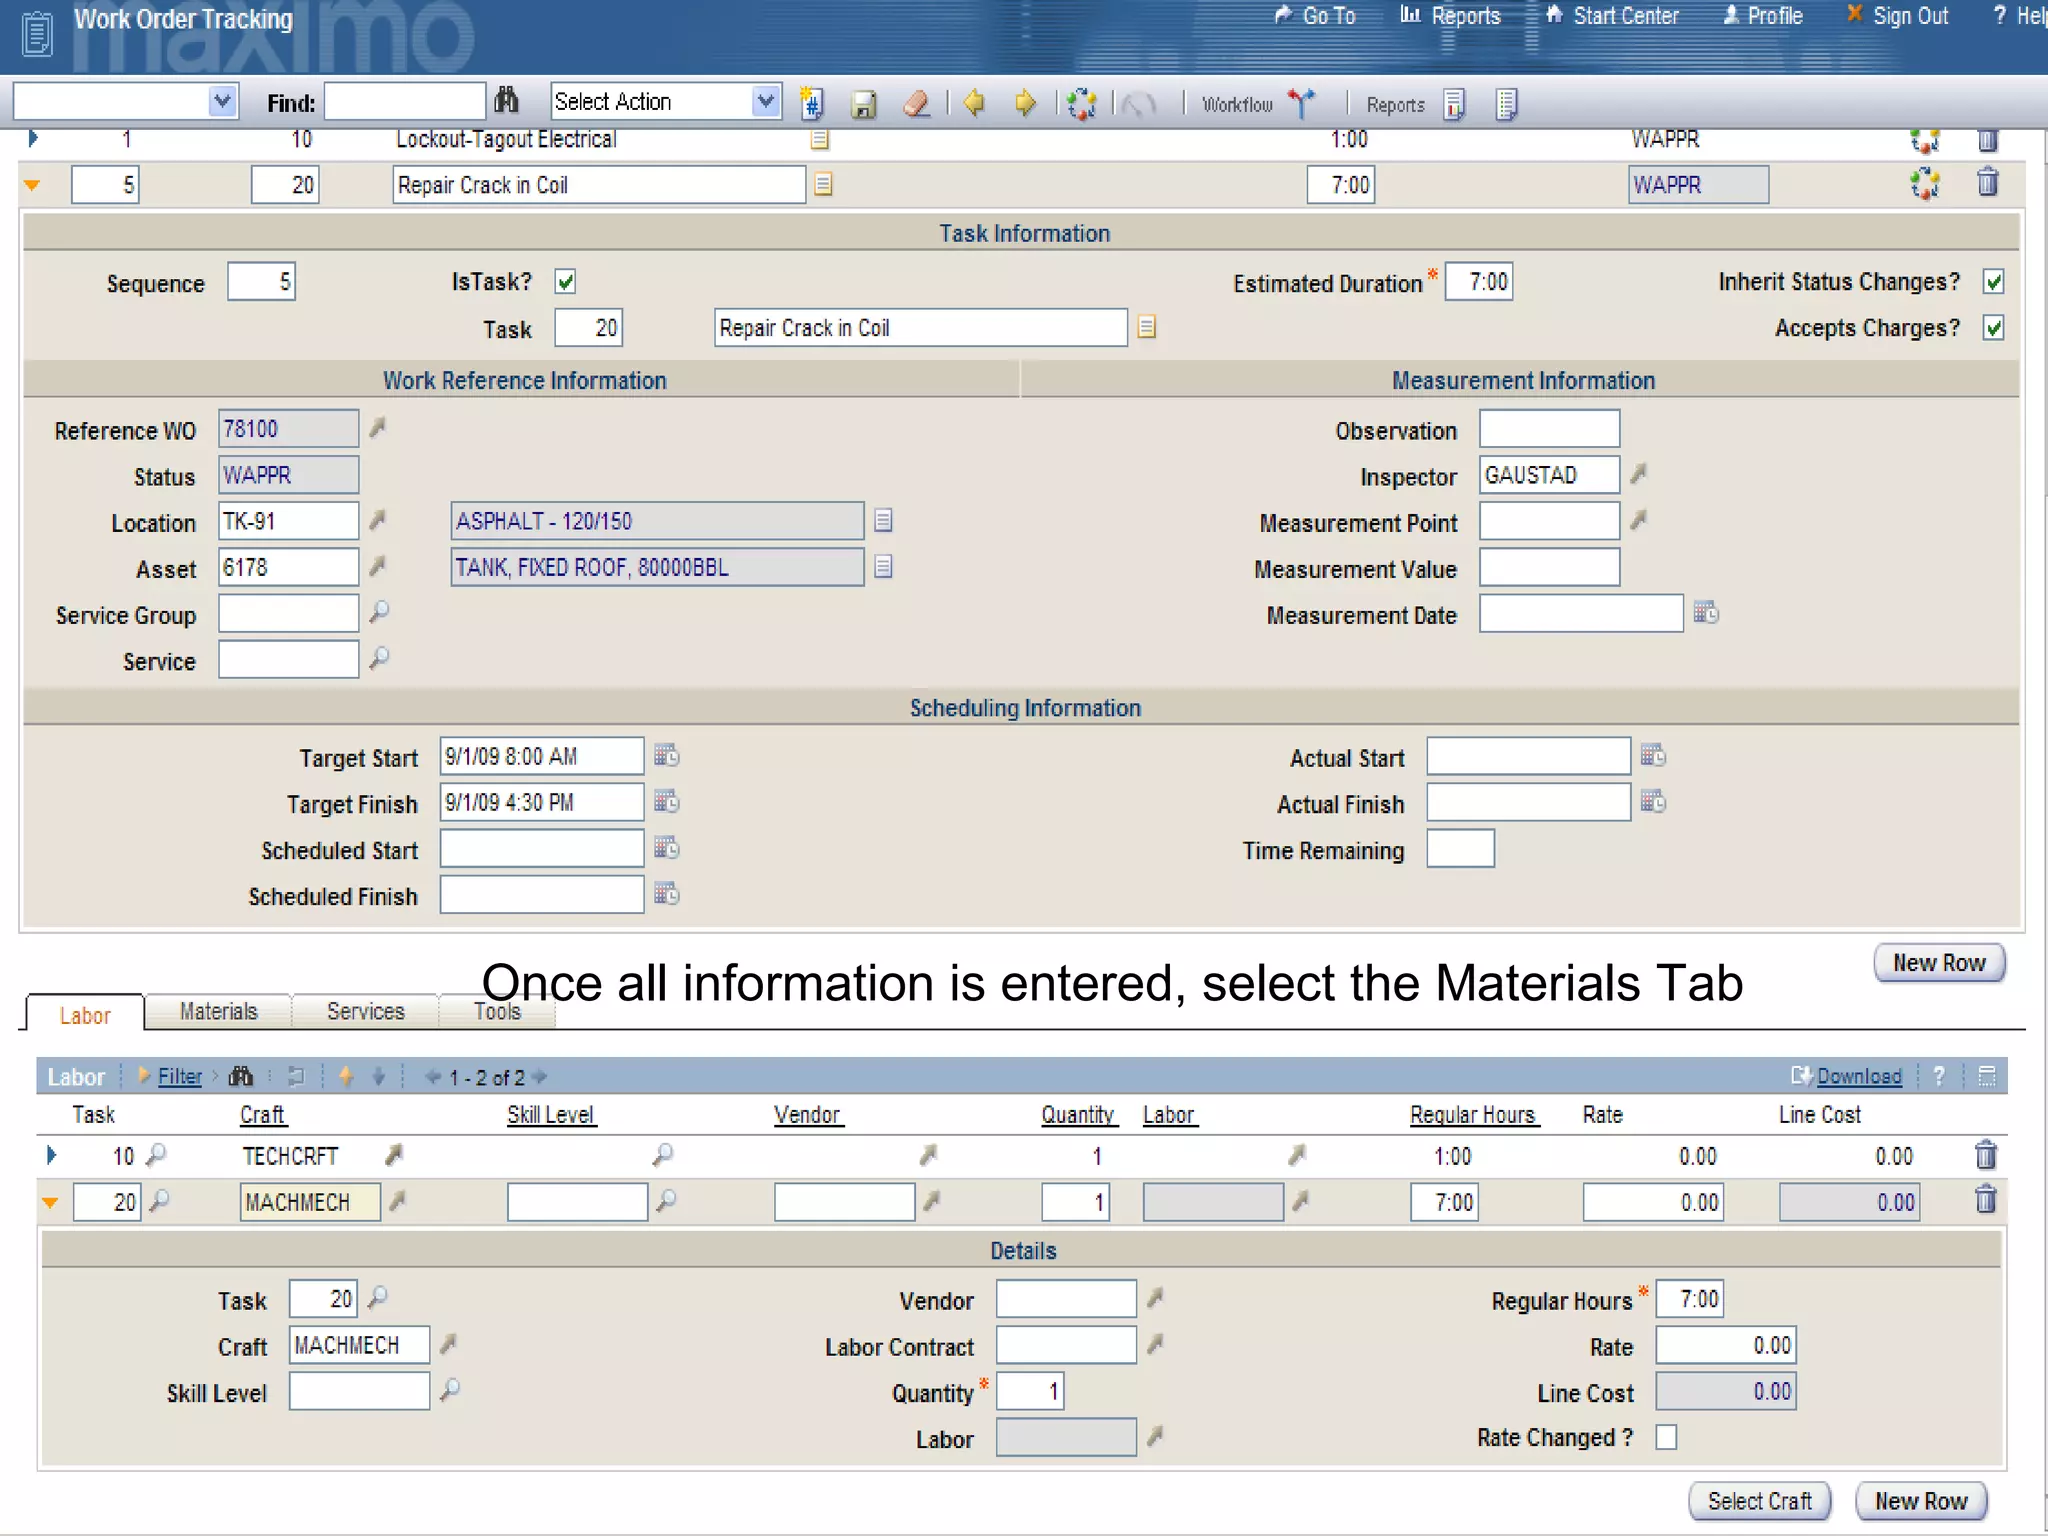Open calendar for Measurement Date
Viewport: 2048px width, 1536px height.
(1706, 612)
